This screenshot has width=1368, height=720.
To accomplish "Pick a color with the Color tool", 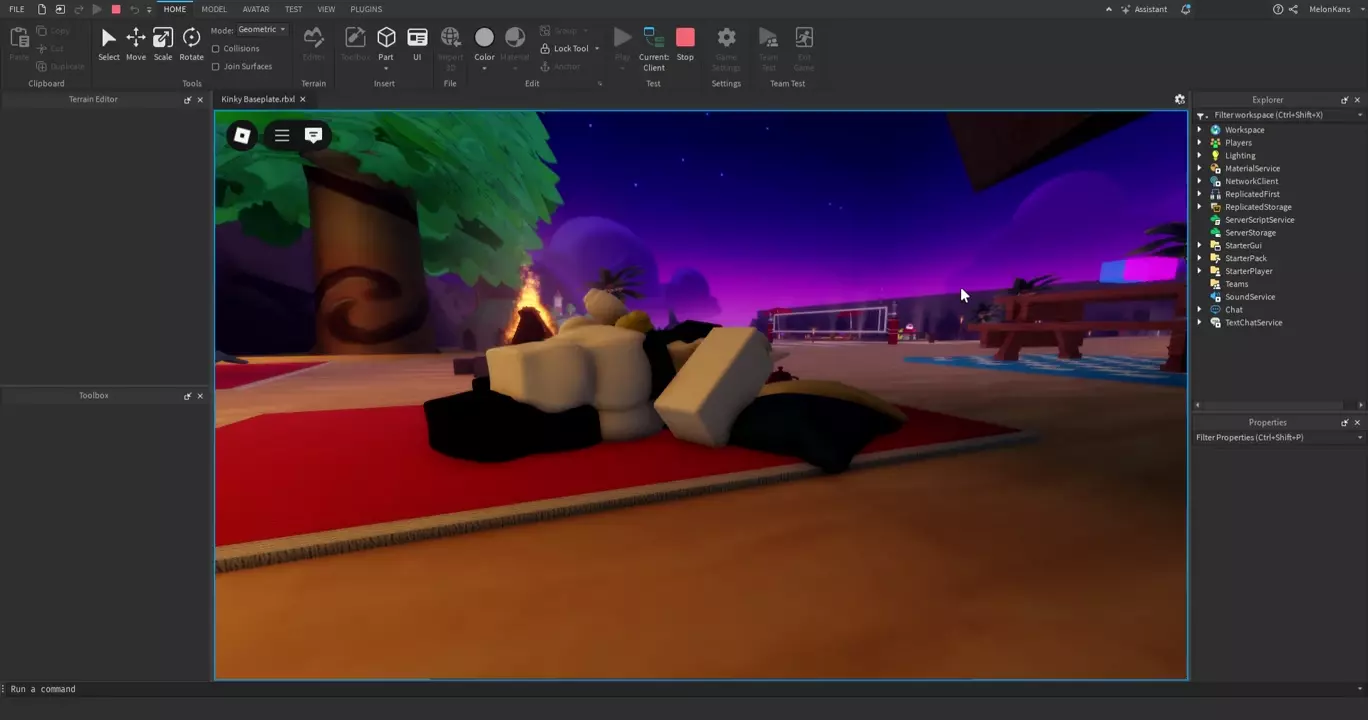I will tap(484, 44).
